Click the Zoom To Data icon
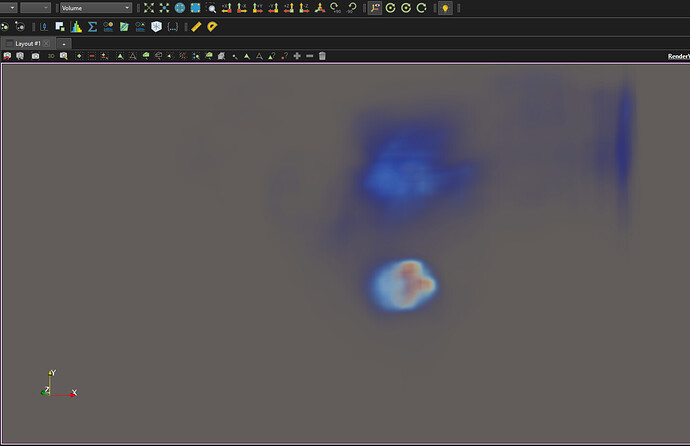This screenshot has width=690, height=446. tap(164, 8)
